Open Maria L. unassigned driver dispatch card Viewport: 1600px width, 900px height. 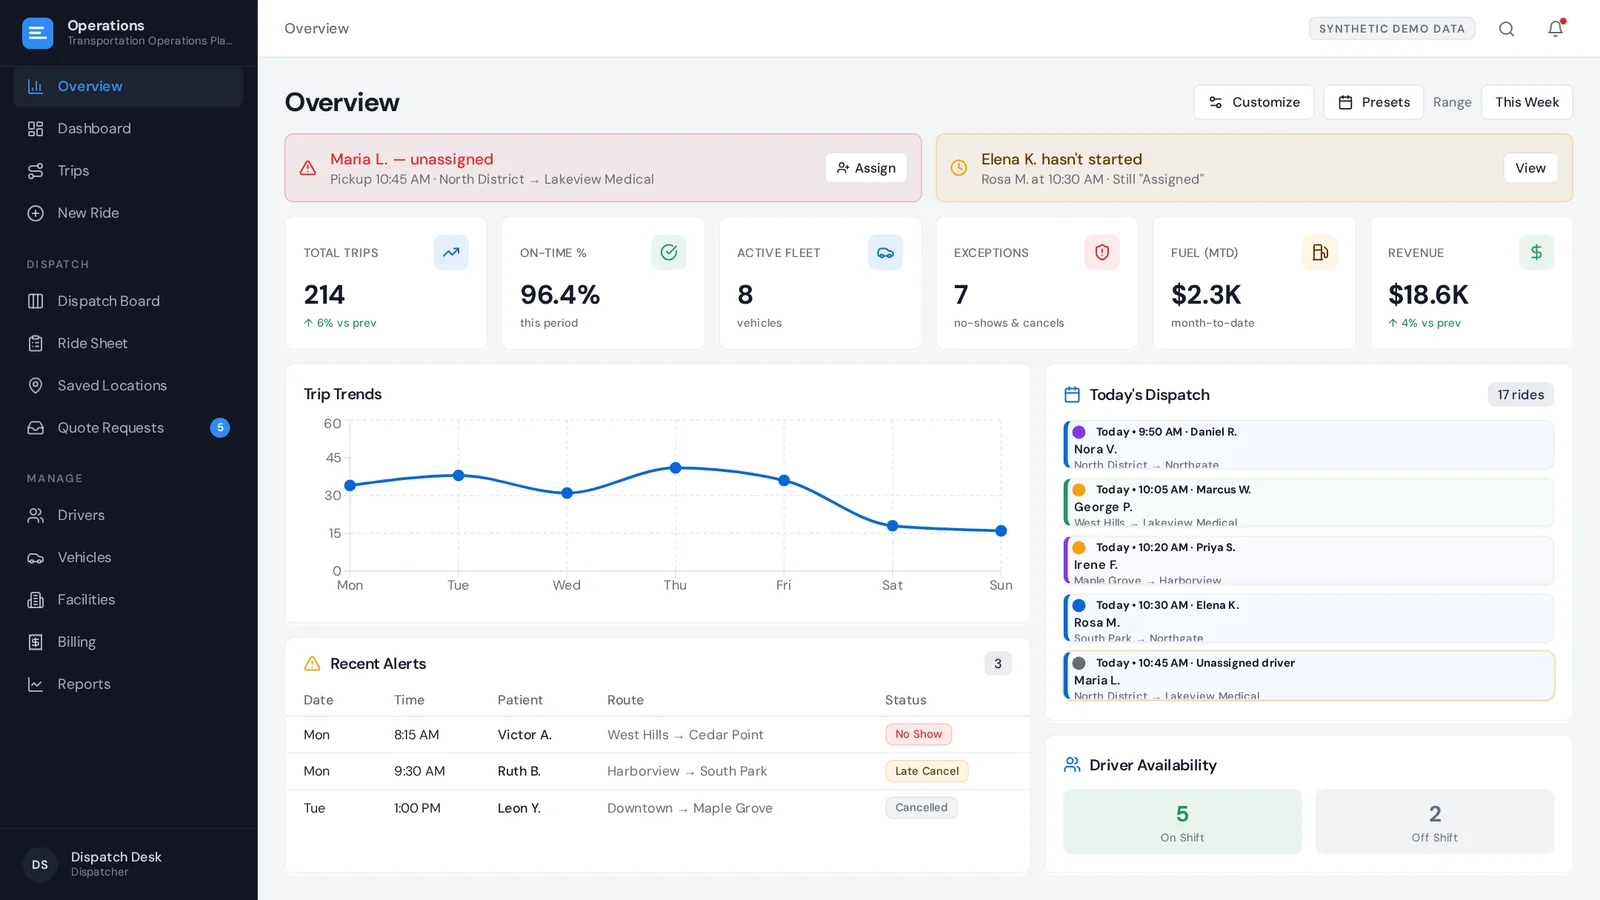coord(1308,676)
